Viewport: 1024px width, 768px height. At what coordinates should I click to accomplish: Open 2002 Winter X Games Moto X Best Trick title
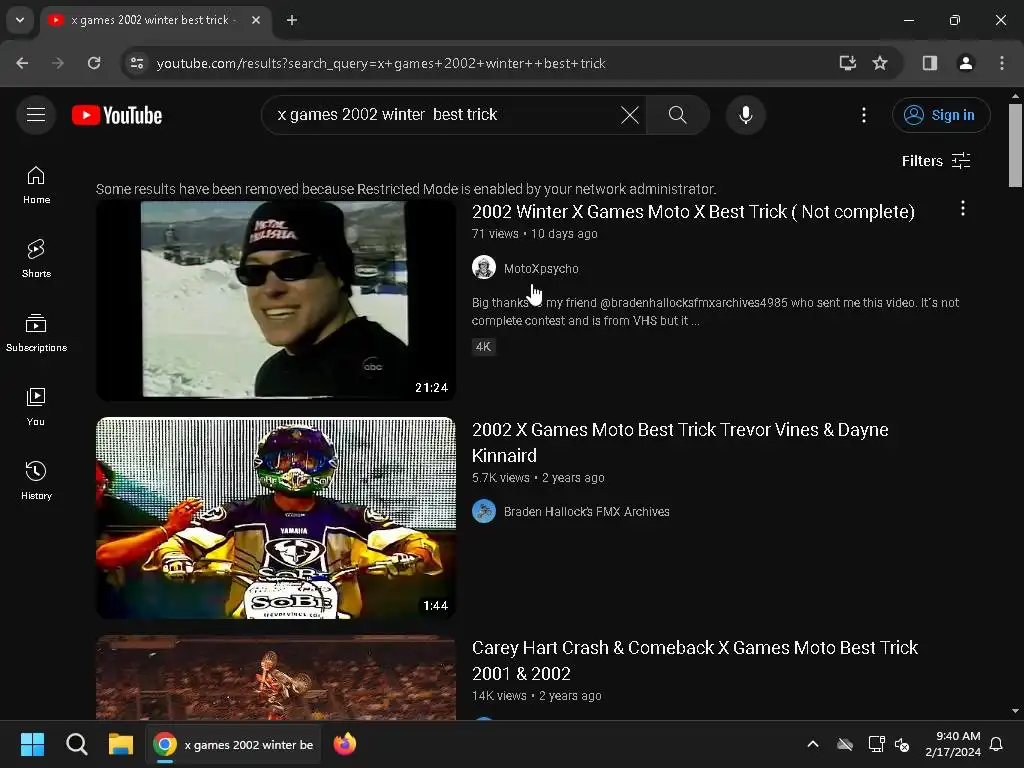pos(693,212)
